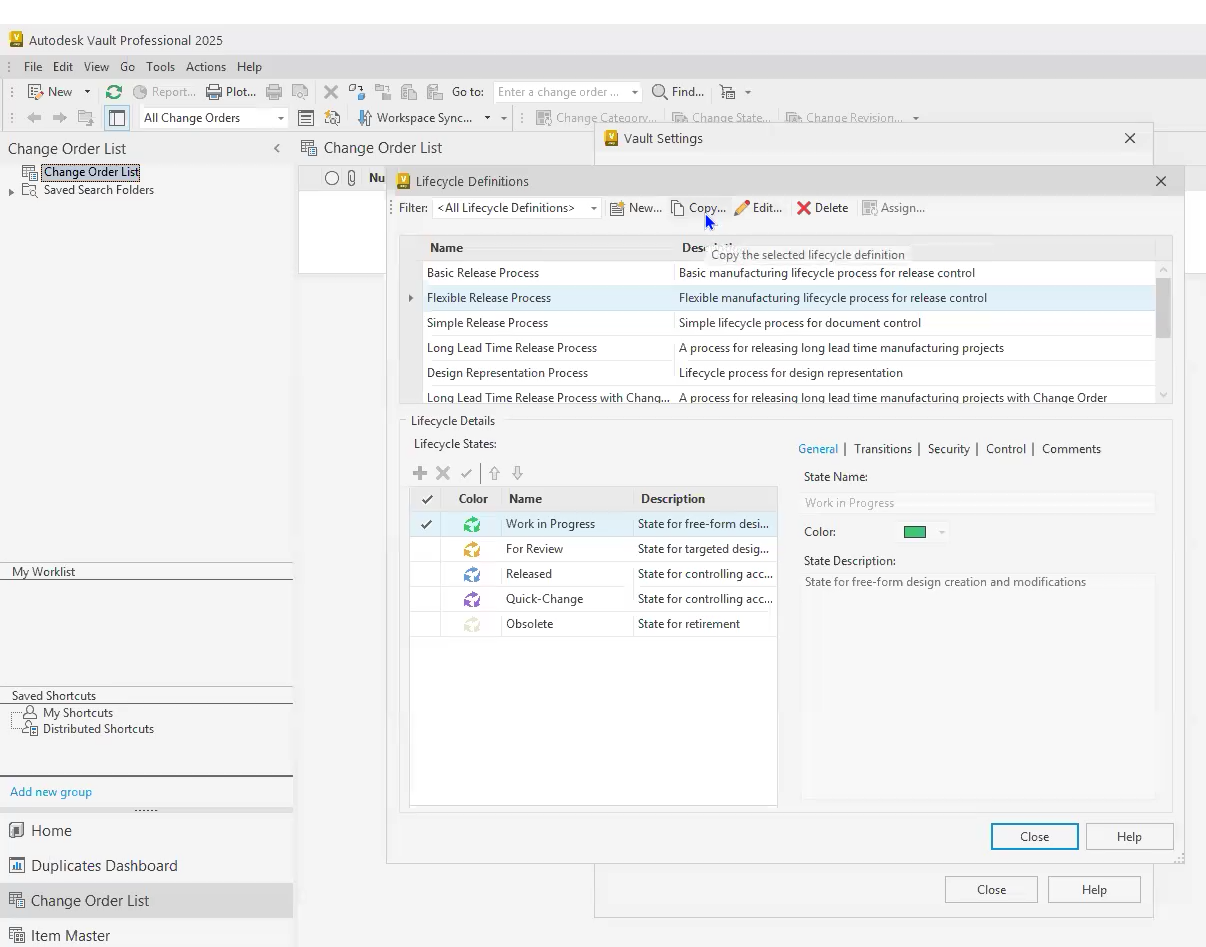Switch to the Comments tab
Viewport: 1206px width, 947px height.
[x=1071, y=449]
